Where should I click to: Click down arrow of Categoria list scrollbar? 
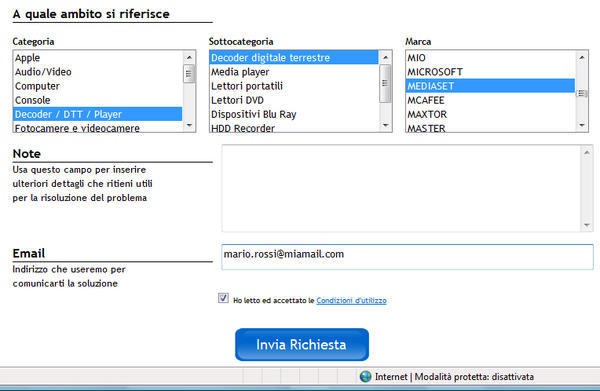point(189,125)
